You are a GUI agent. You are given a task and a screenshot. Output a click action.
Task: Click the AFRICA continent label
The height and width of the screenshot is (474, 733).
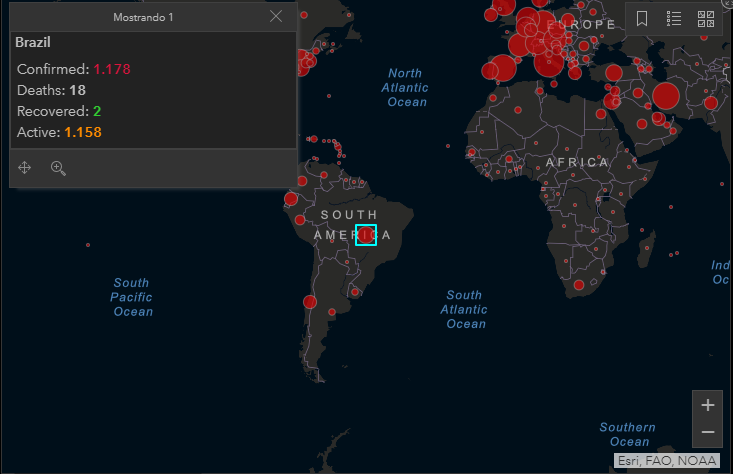click(x=577, y=162)
